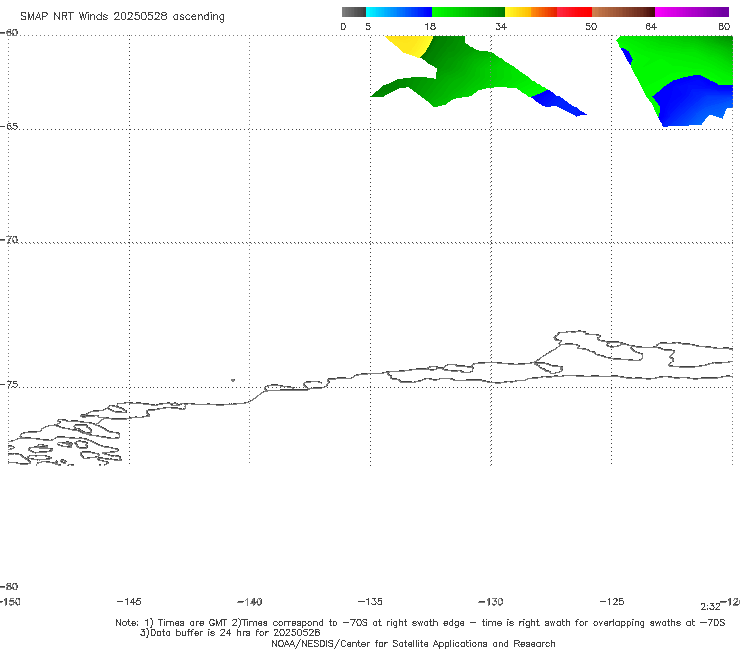This screenshot has height=650, width=740.
Task: Click the title 'SMAP NRT Winds 20250528 ascending'
Action: click(122, 17)
